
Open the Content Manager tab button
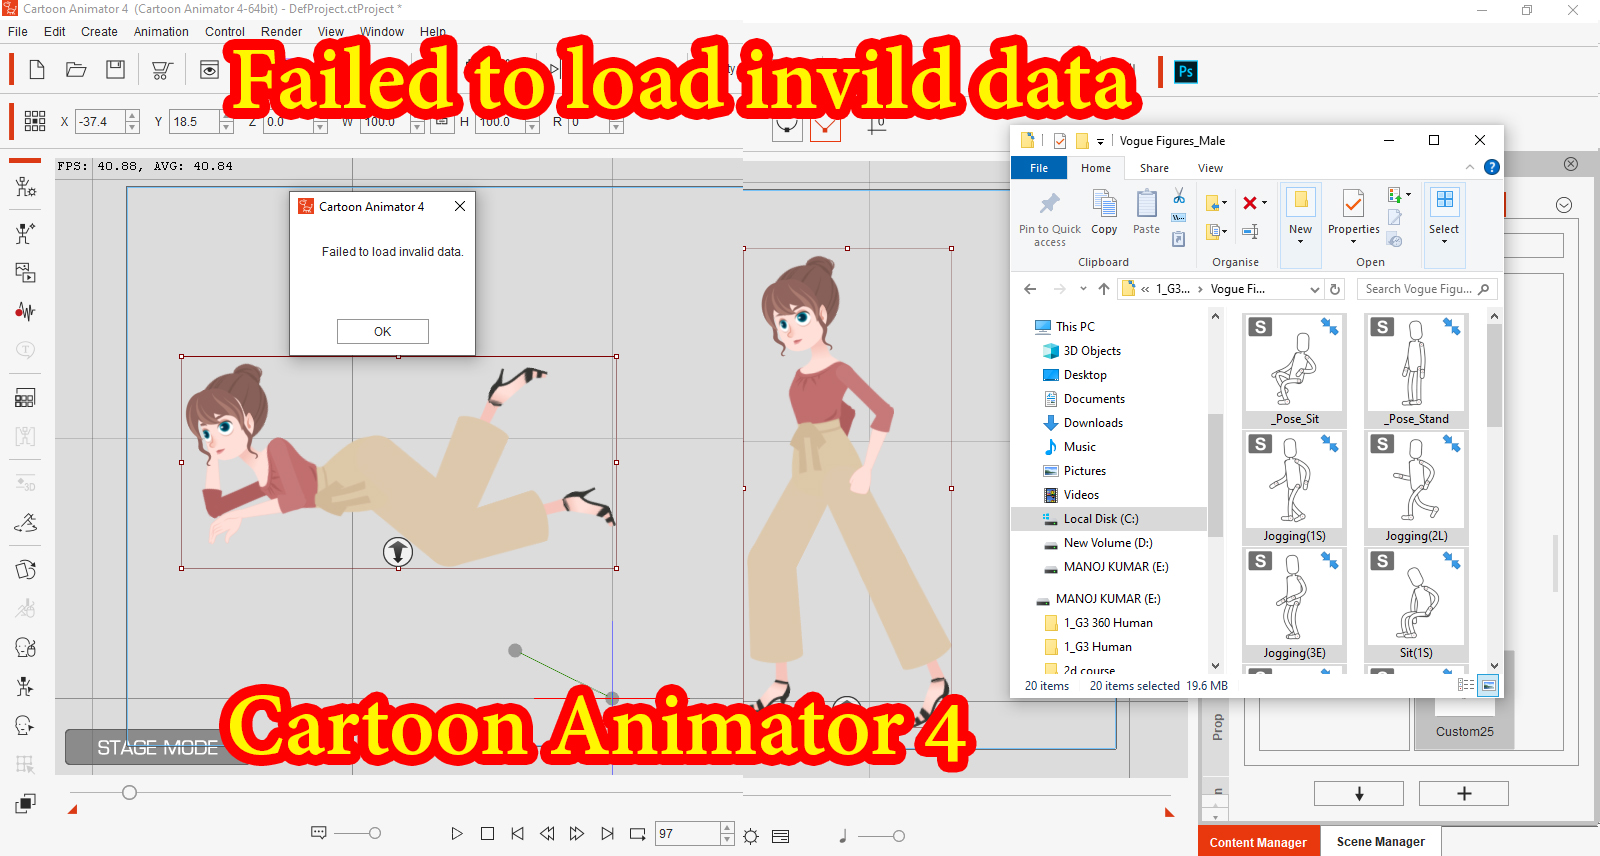tap(1258, 842)
